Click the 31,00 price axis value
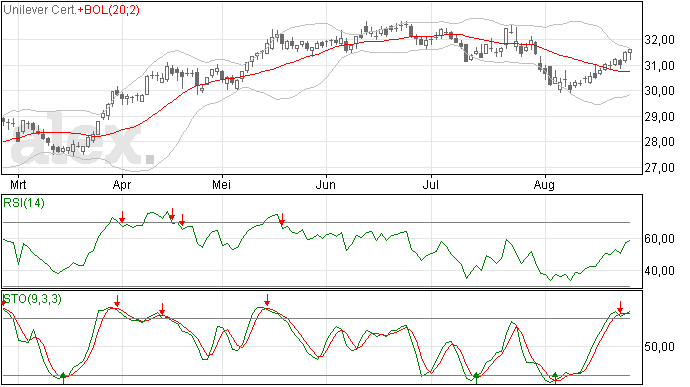The height and width of the screenshot is (387, 690). [x=659, y=66]
